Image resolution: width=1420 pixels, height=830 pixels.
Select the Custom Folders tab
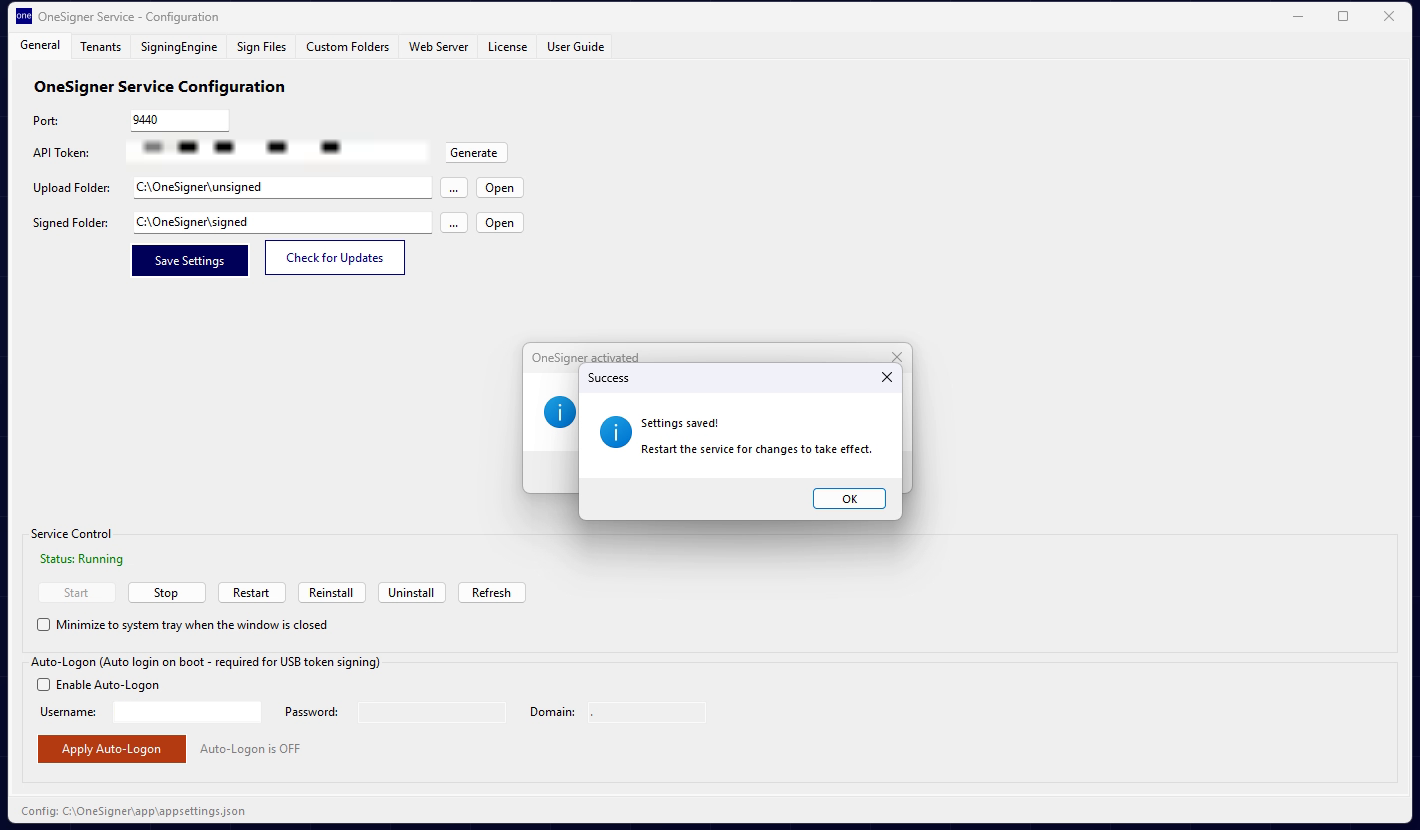point(347,46)
